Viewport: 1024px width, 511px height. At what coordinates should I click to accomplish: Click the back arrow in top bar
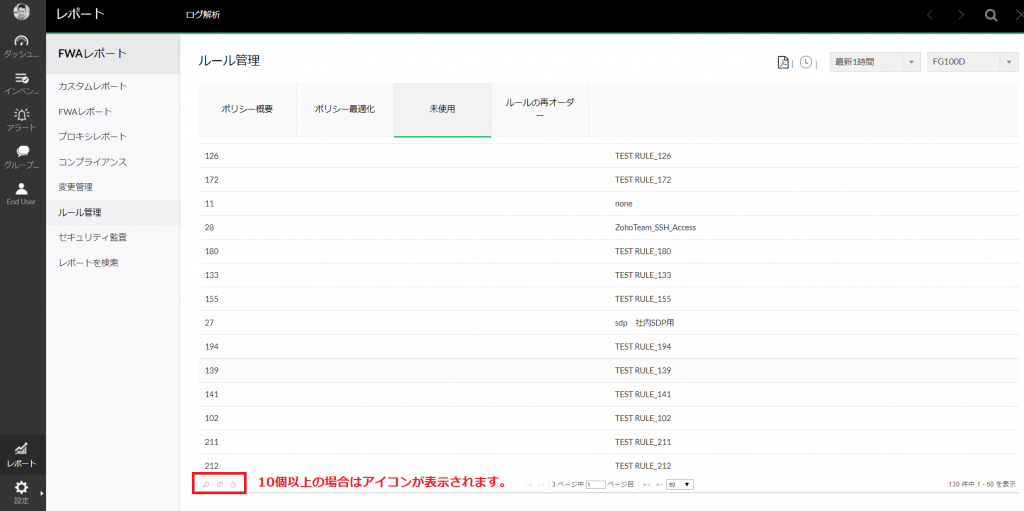point(930,15)
